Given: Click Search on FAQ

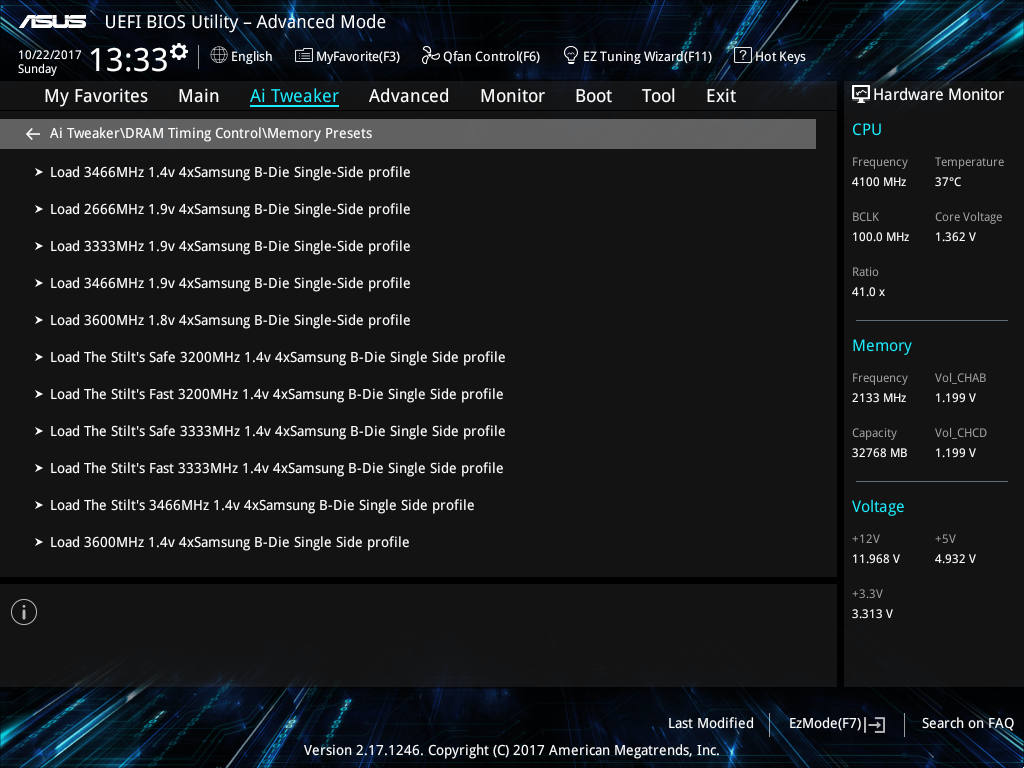Looking at the screenshot, I should 967,724.
